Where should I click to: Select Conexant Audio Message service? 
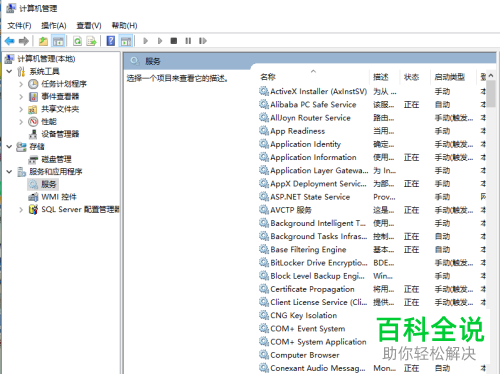click(372, 368)
